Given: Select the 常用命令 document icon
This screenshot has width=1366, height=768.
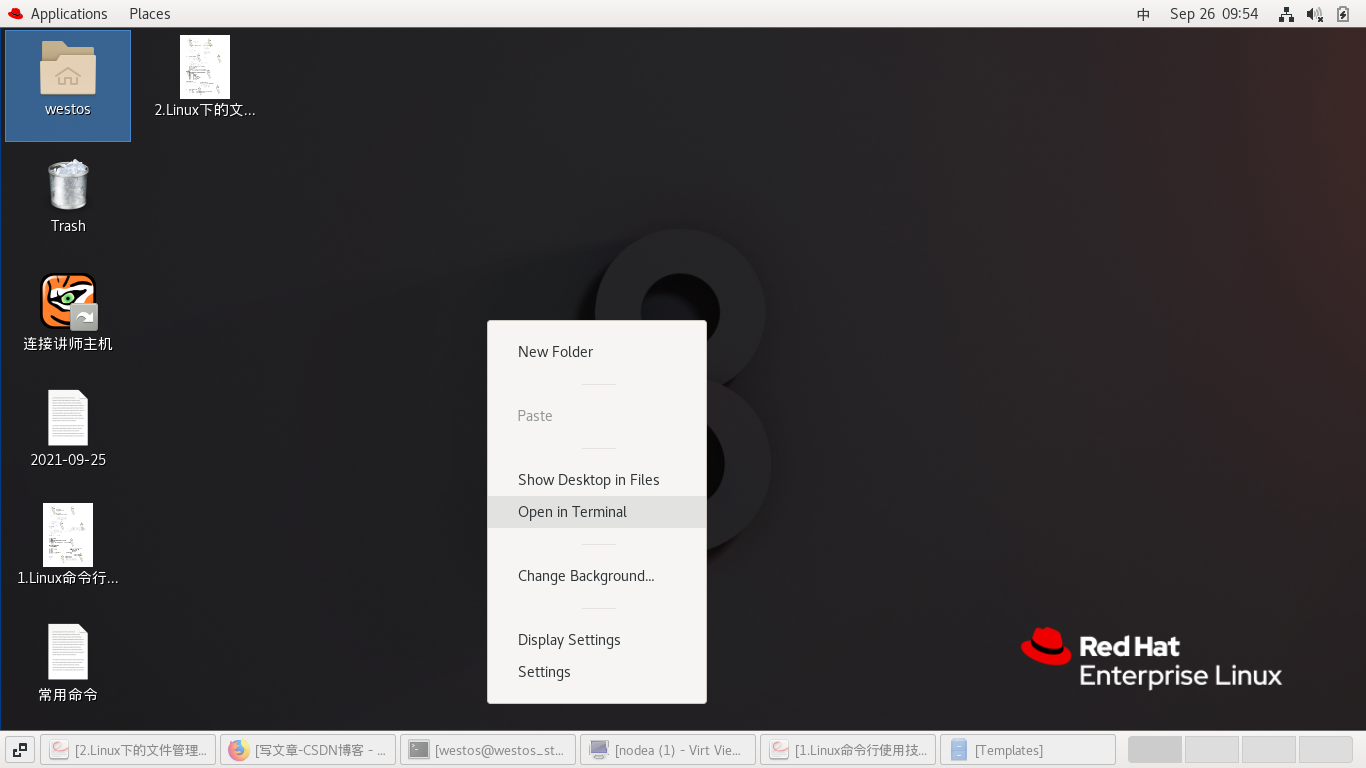Looking at the screenshot, I should [68, 652].
